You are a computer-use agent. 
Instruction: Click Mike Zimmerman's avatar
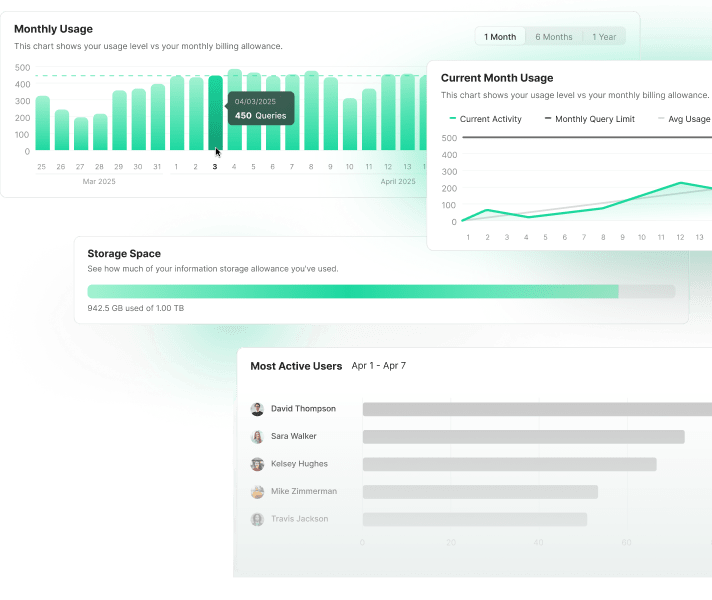coord(257,491)
